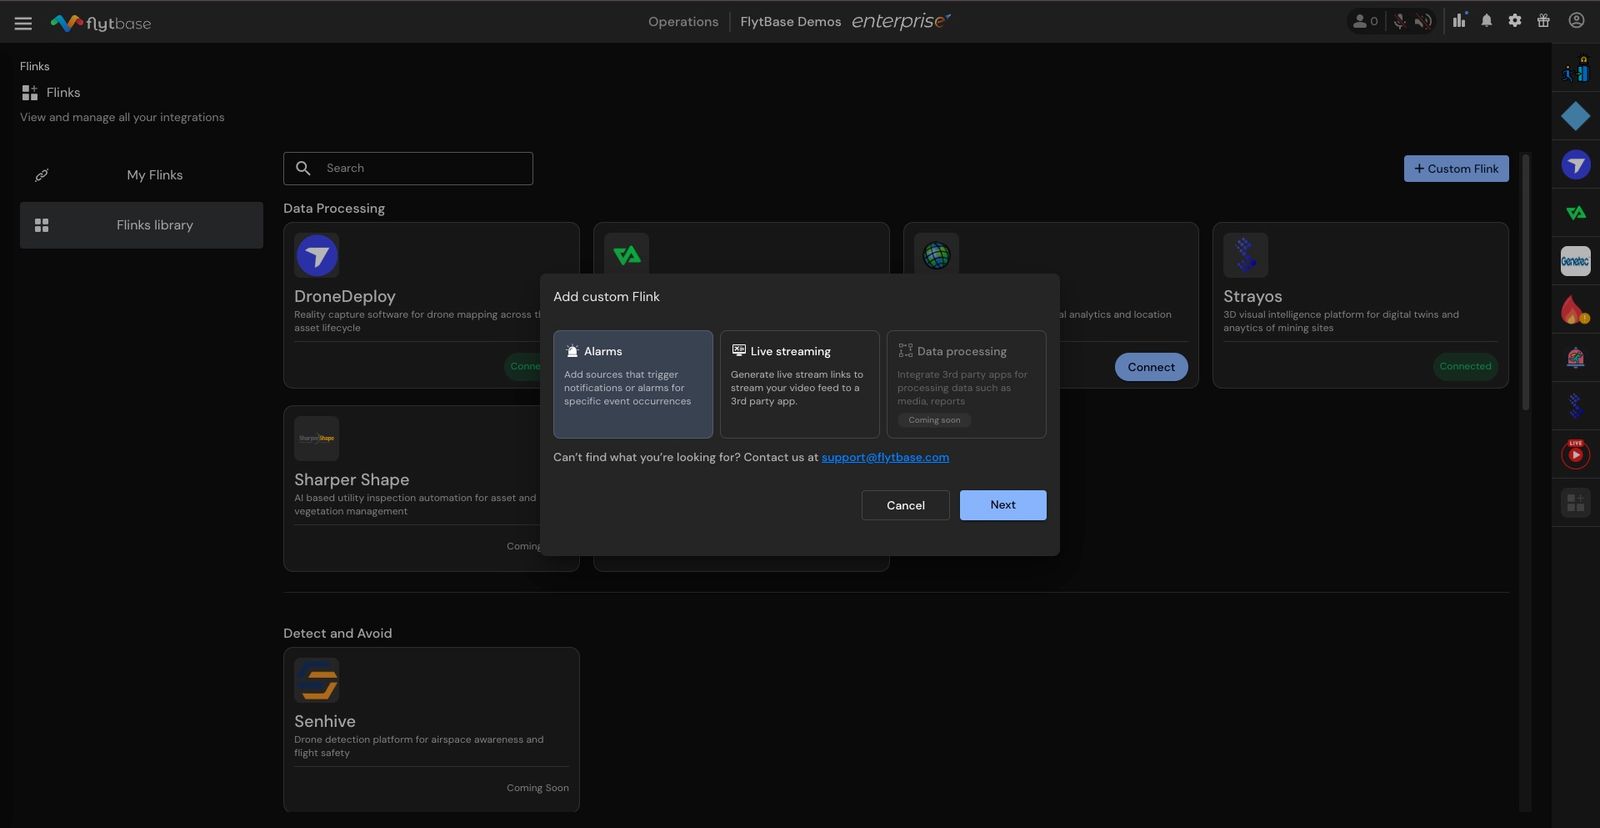The width and height of the screenshot is (1600, 828).
Task: Open the participants count indicator
Action: point(1365,21)
